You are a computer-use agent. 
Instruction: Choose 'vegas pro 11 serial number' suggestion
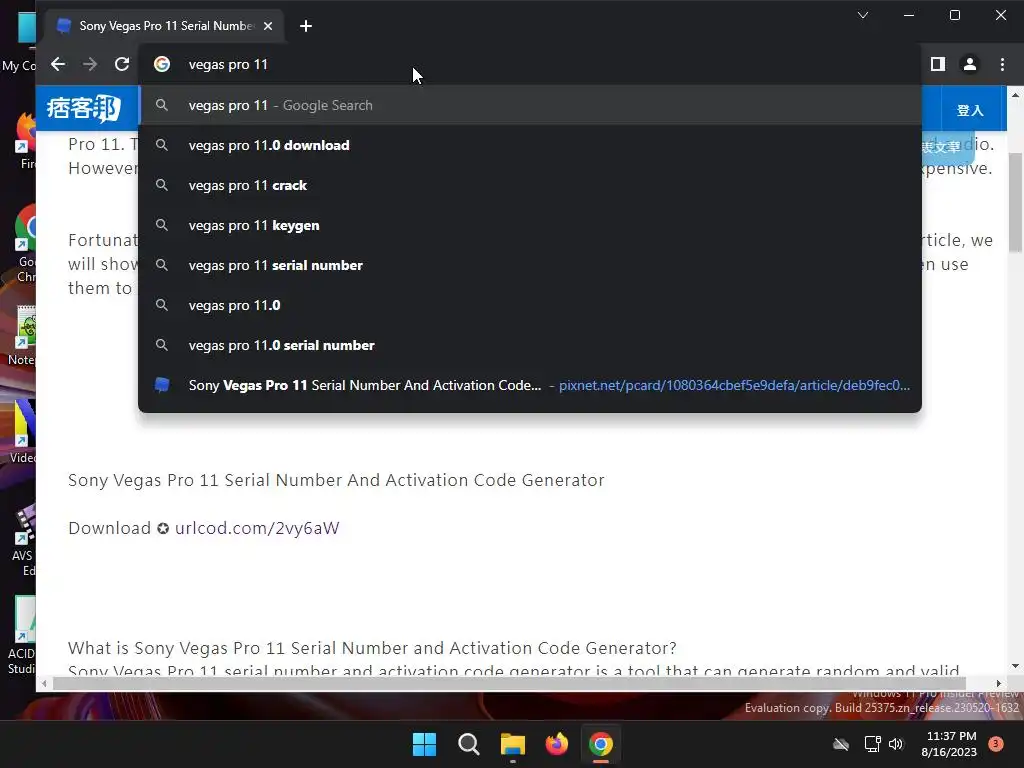pyautogui.click(x=530, y=265)
